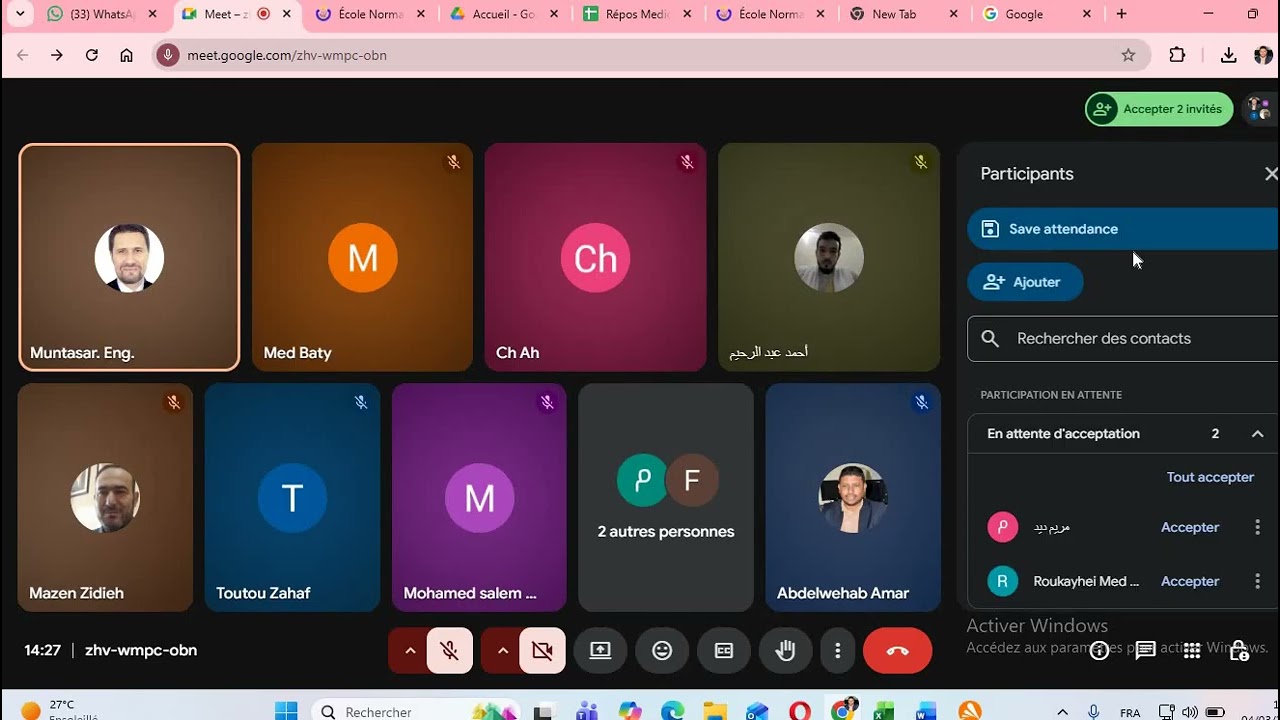Select Mazen Zidieh participant tile

click(105, 497)
